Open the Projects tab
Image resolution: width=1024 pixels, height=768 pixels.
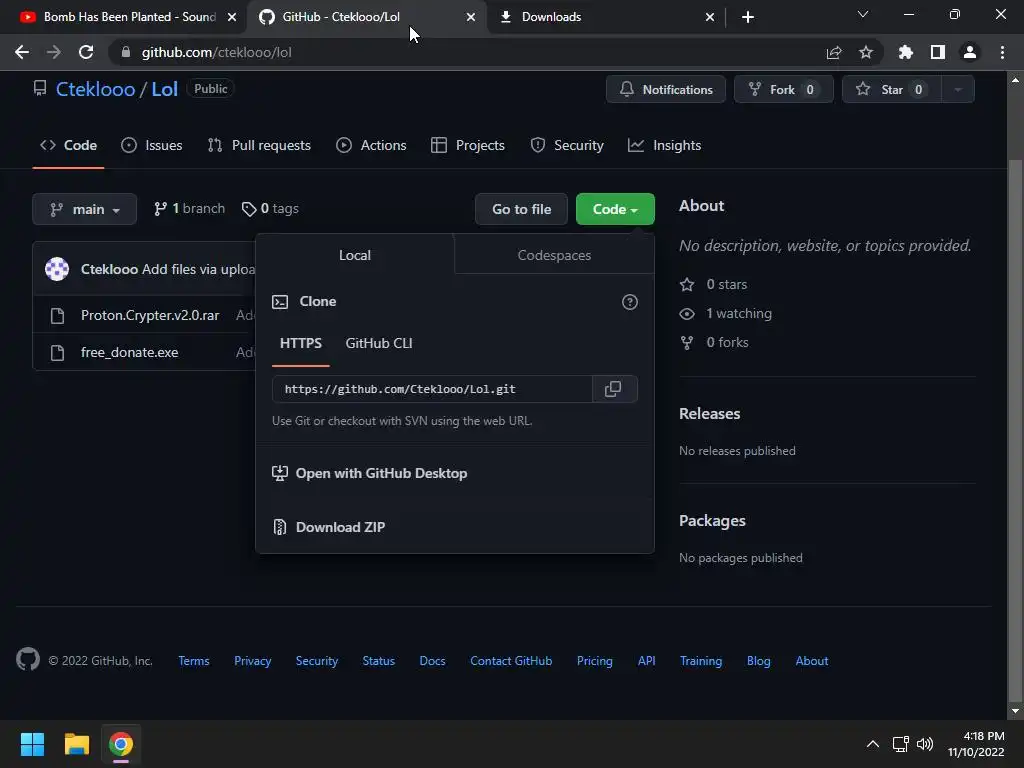click(x=468, y=145)
